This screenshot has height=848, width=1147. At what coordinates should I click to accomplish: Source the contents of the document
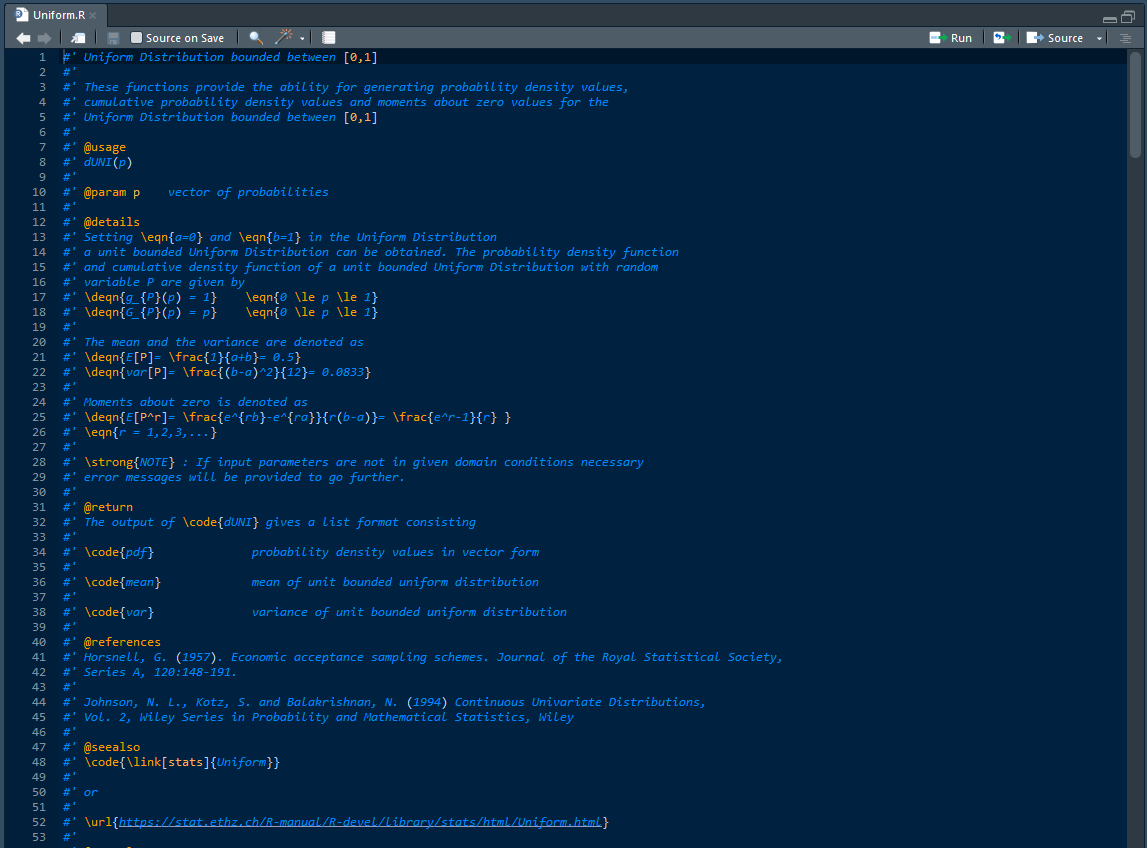point(1054,38)
